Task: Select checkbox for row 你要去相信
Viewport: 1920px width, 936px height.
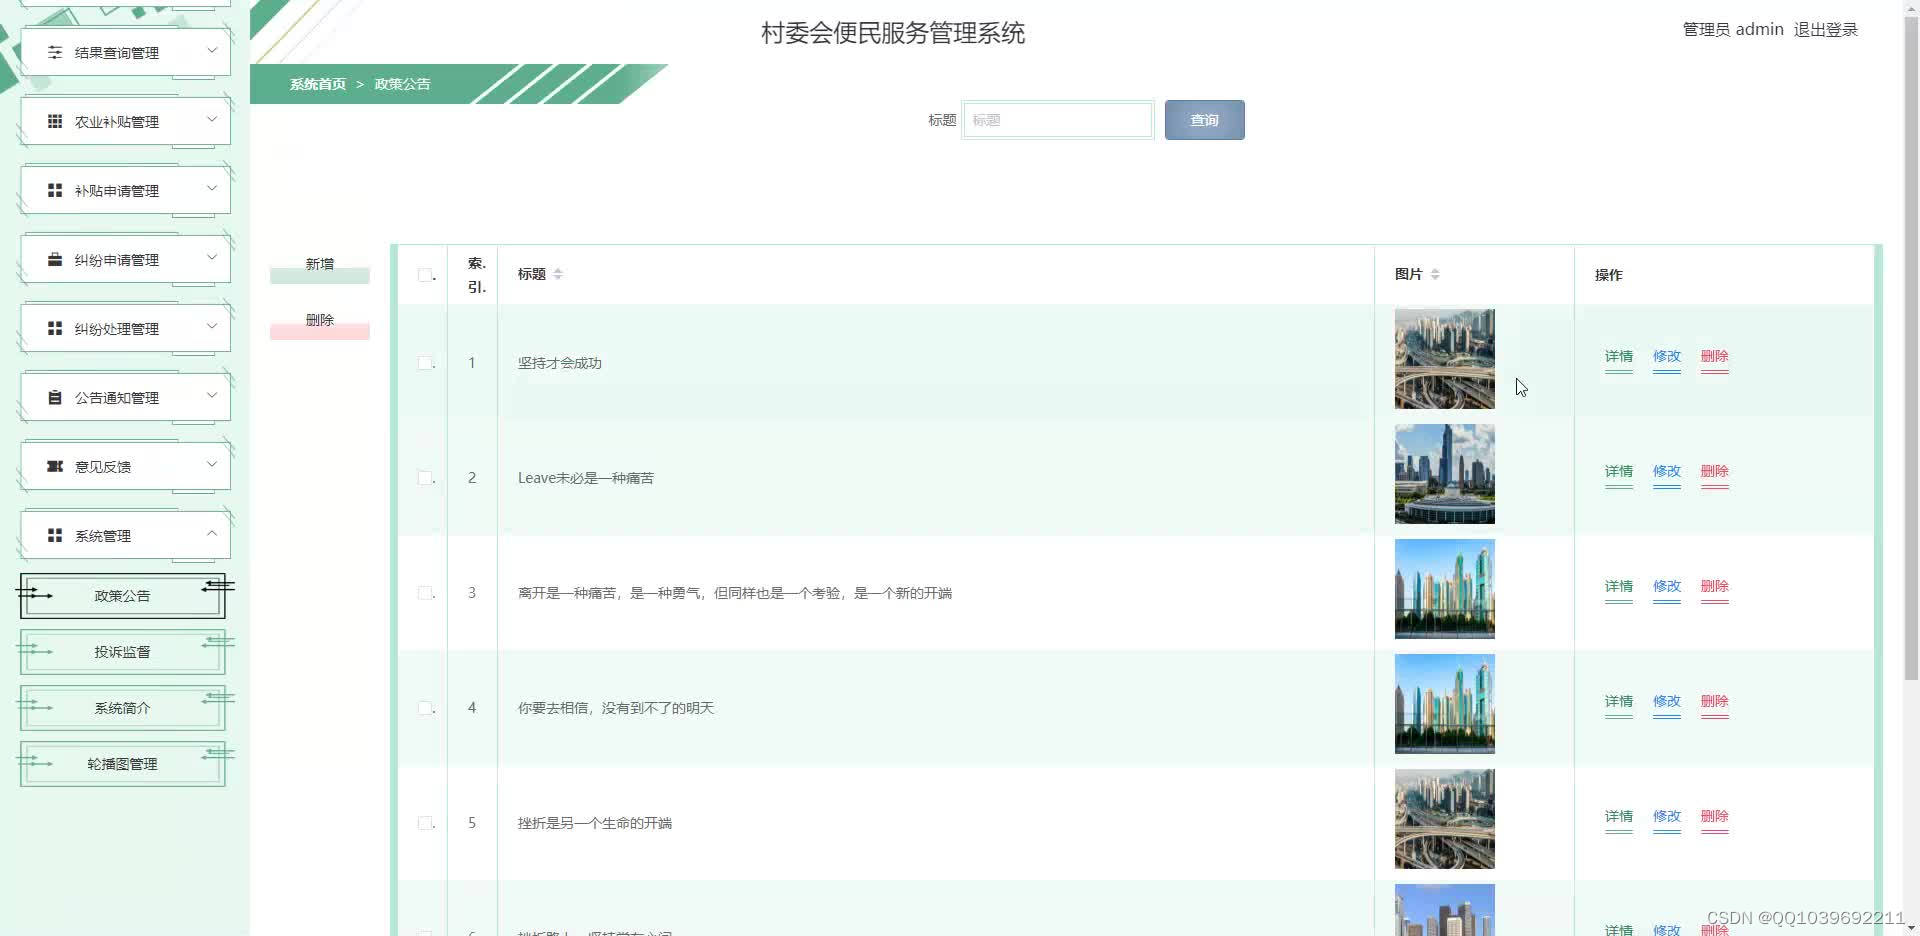Action: click(x=425, y=708)
